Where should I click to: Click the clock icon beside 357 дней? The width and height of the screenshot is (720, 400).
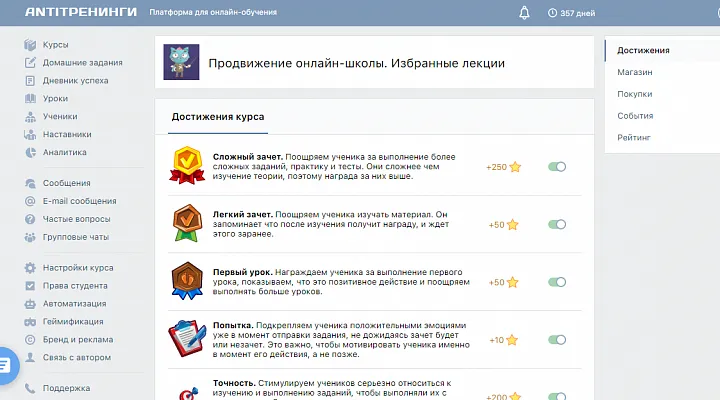click(553, 13)
